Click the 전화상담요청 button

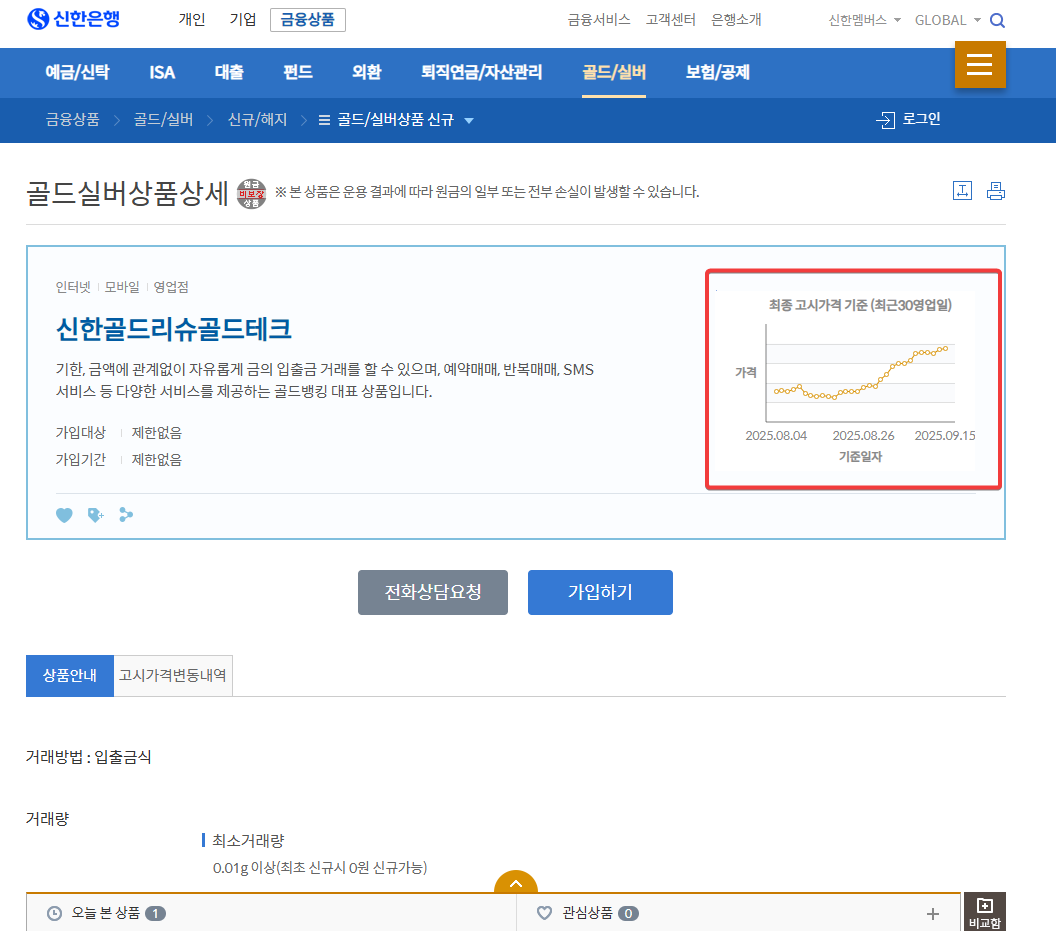coord(433,592)
